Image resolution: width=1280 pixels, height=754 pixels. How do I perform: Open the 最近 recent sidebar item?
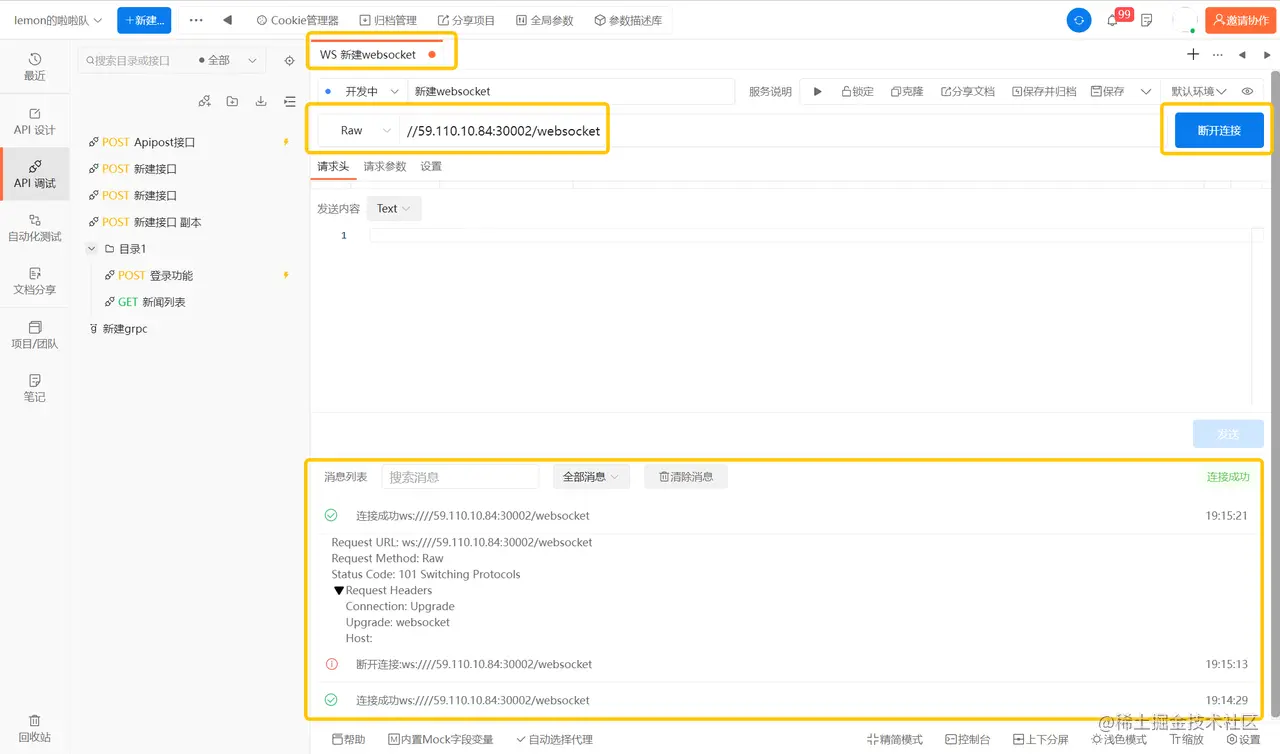35,66
